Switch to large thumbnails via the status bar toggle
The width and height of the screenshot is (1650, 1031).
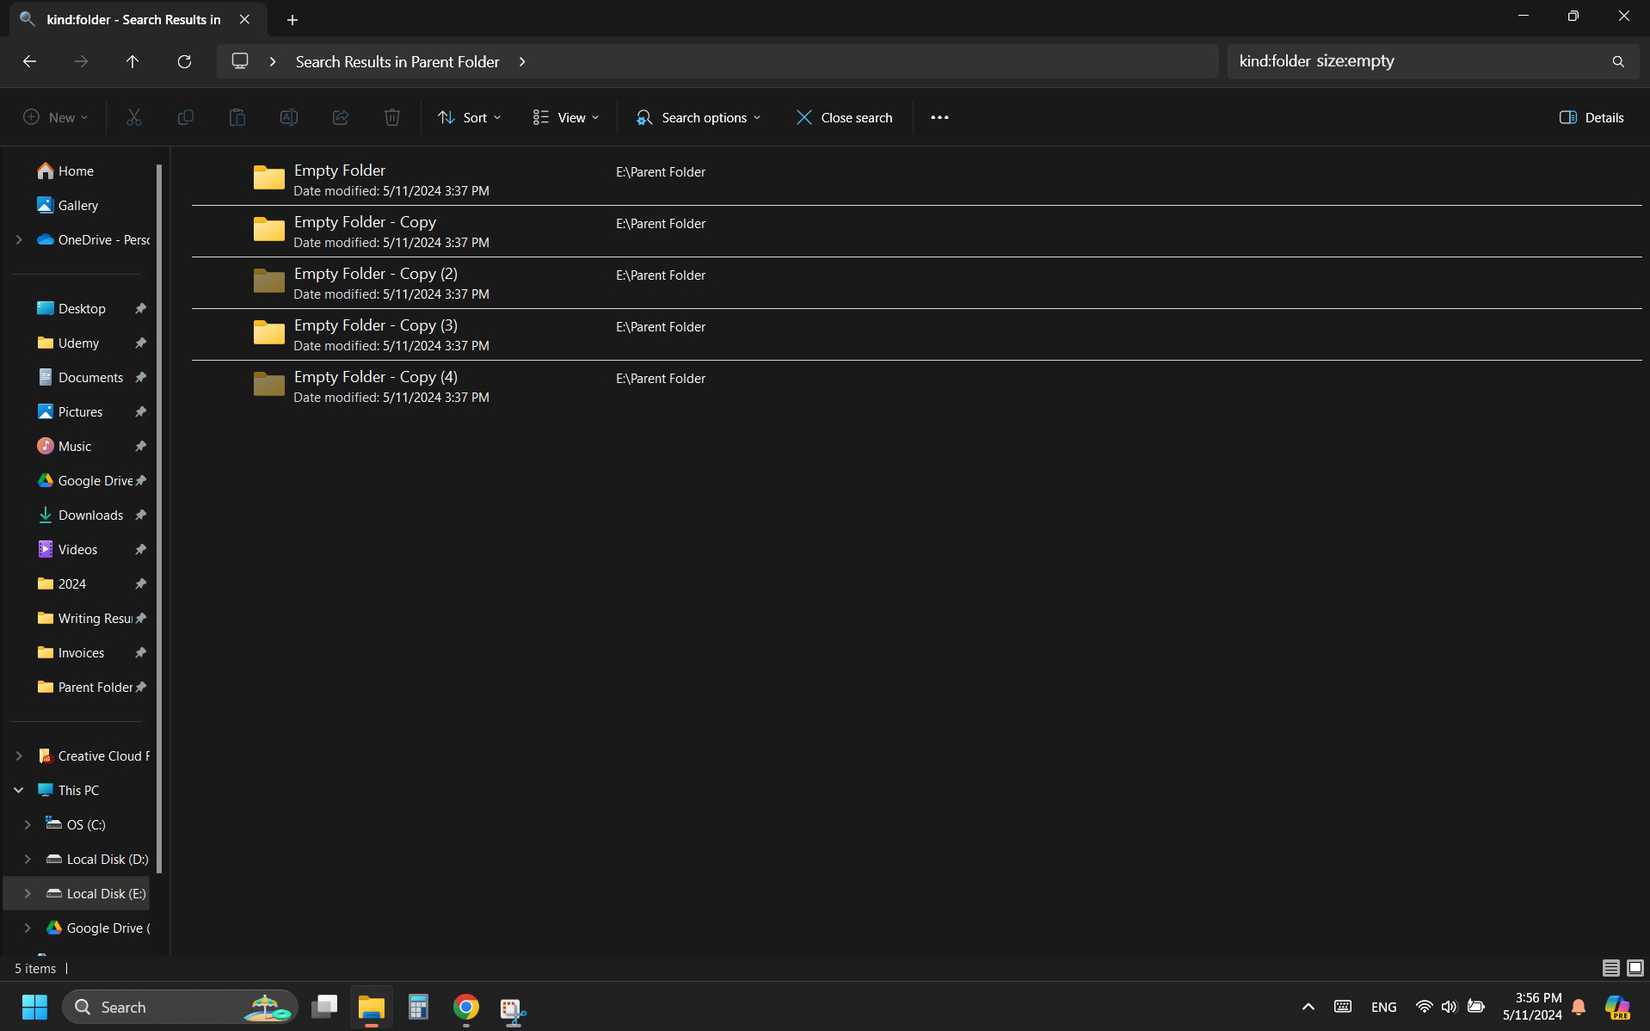tap(1634, 968)
